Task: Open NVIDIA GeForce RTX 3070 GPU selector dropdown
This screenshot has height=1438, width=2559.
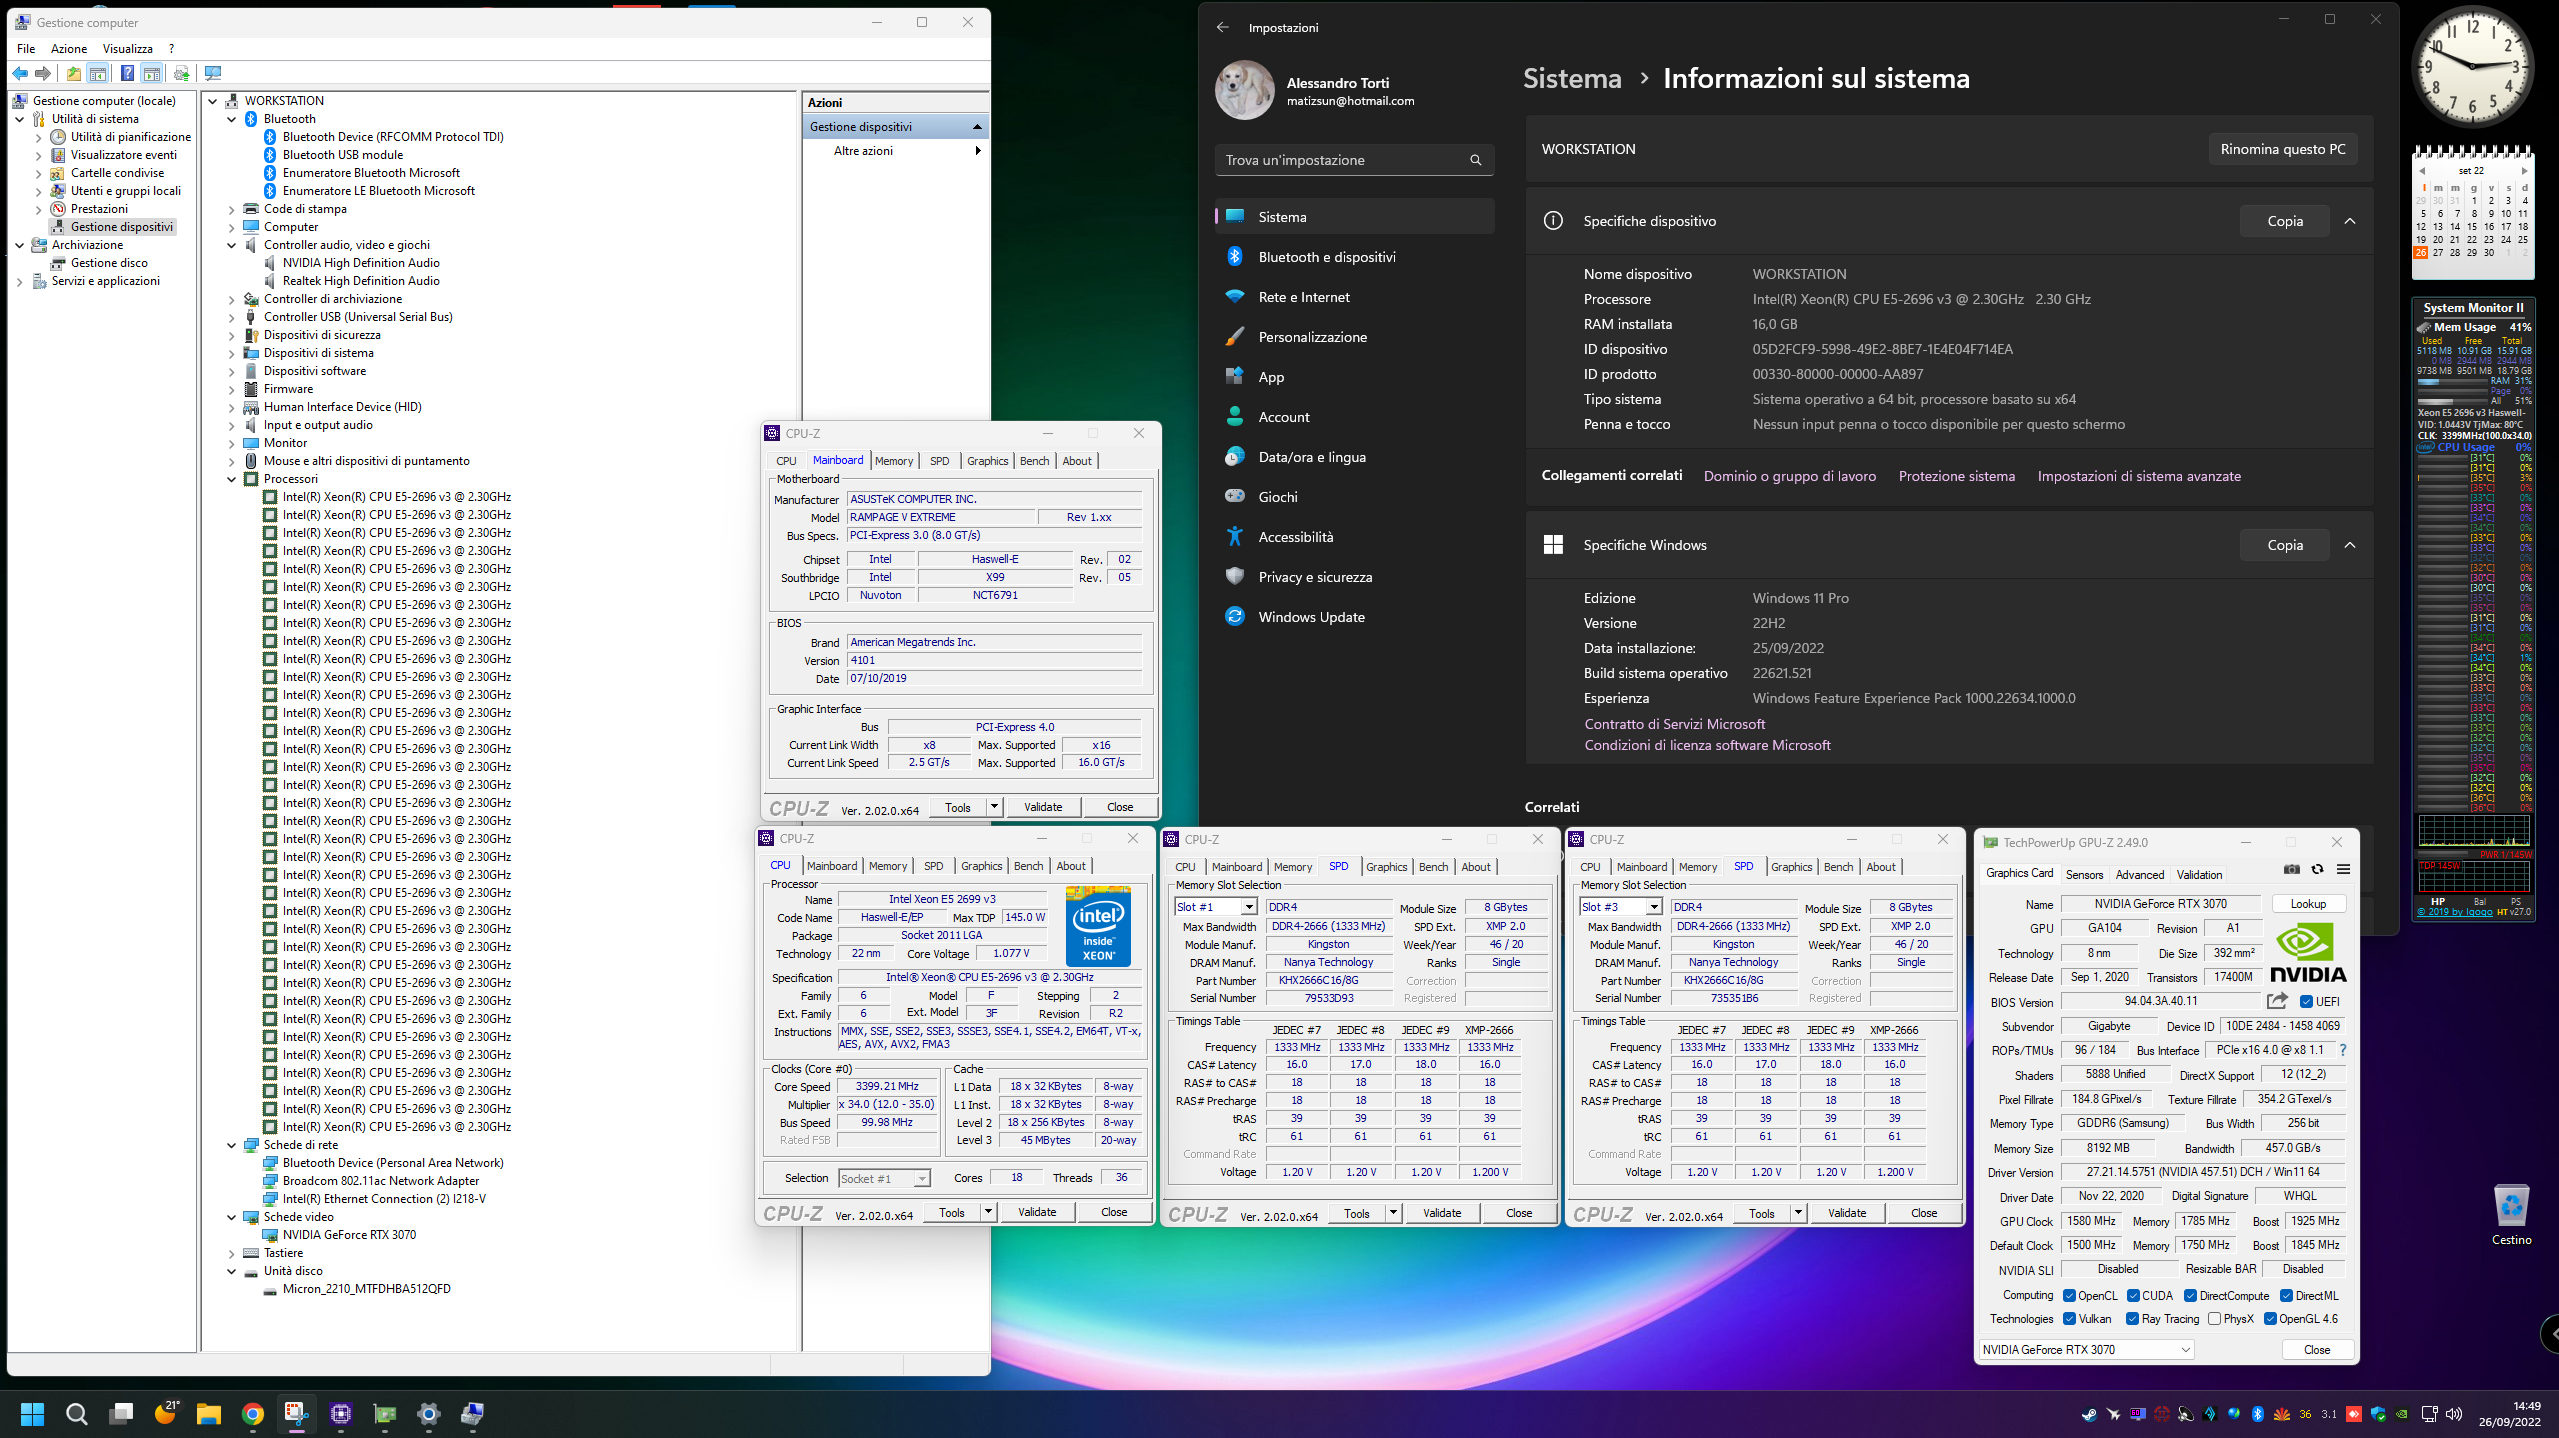Action: (x=2186, y=1349)
